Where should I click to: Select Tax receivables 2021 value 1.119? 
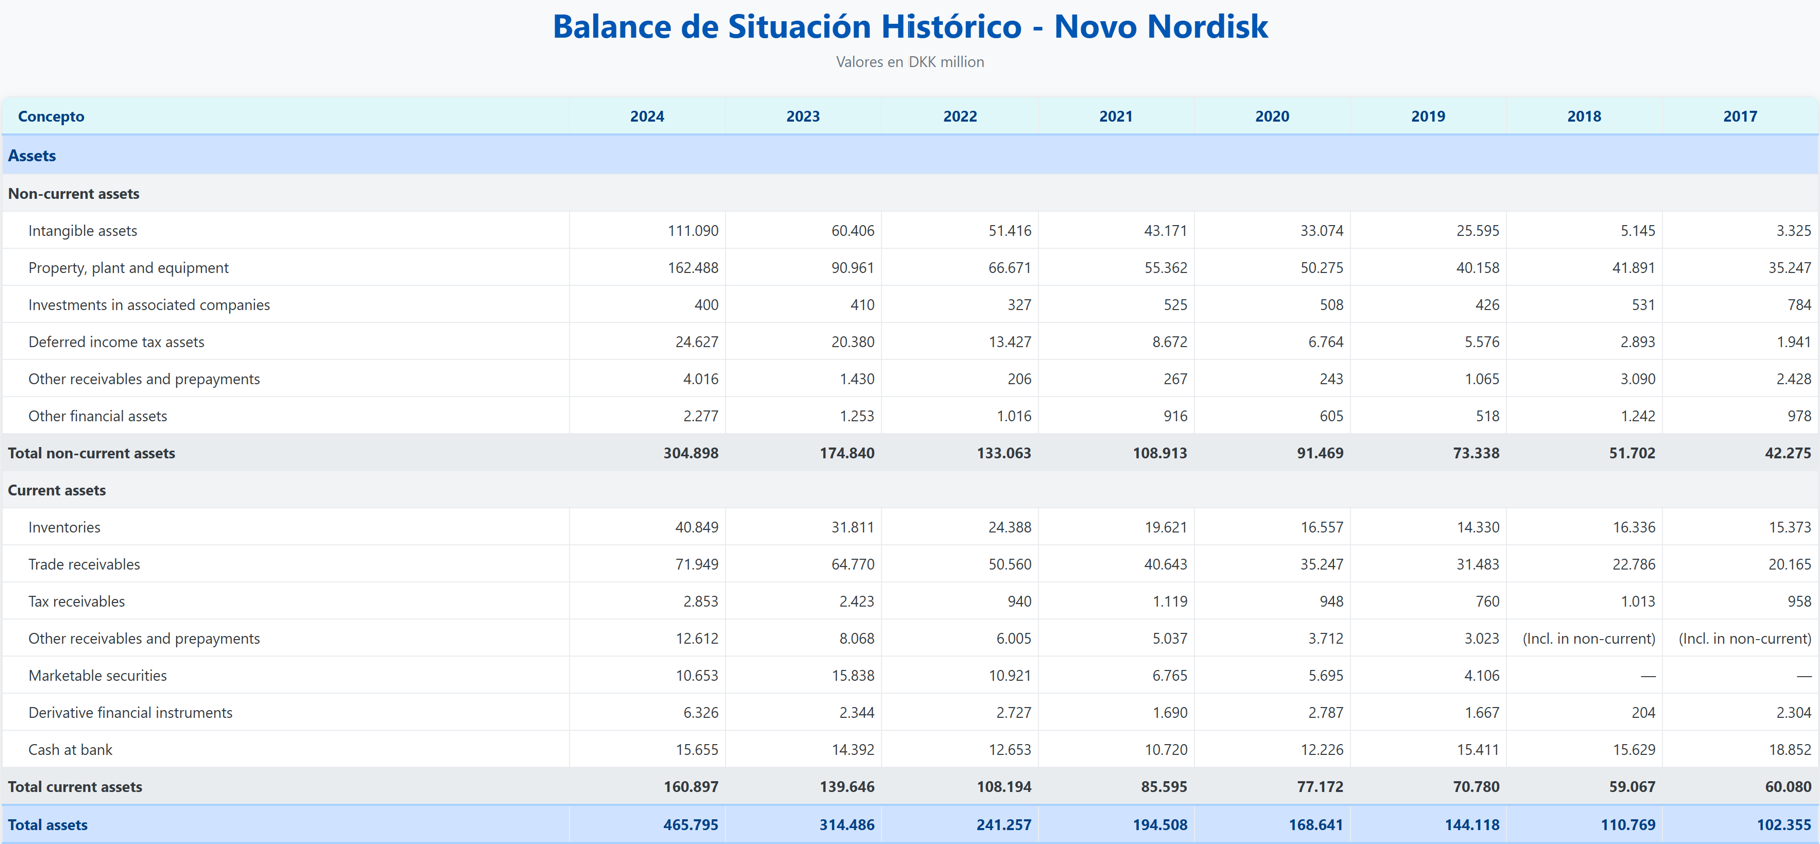[x=1169, y=601]
